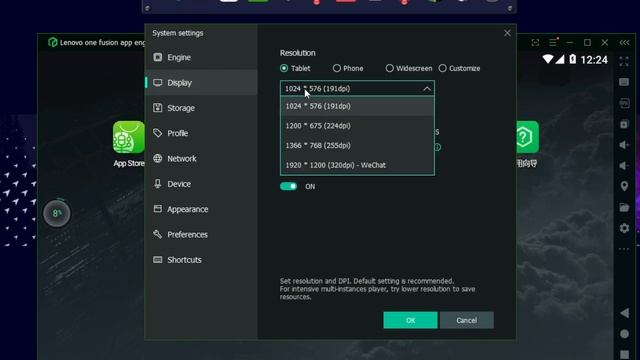Screen dimensions: 640x360
Task: Tap the Android home circle button
Action: (624, 334)
